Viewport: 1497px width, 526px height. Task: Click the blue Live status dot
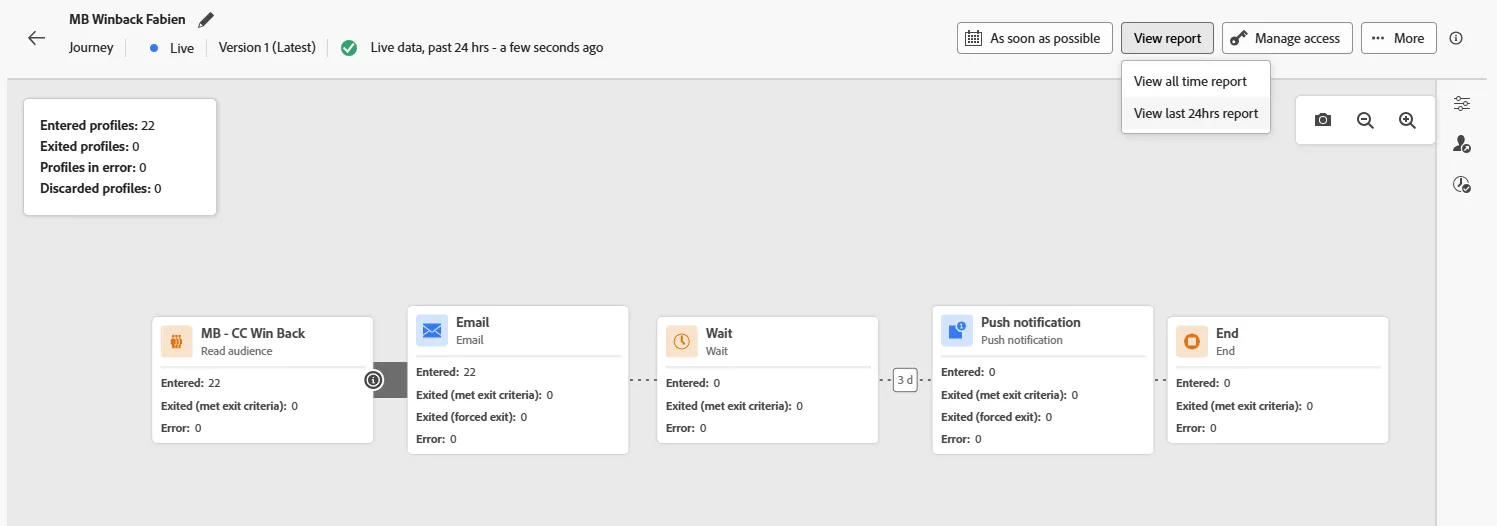click(x=154, y=48)
